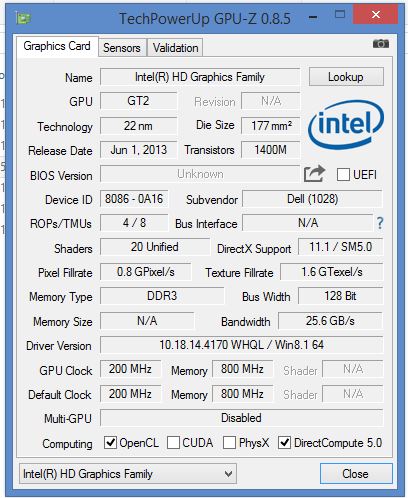The image size is (408, 498).
Task: Switch to the Sensors tab
Action: coord(122,48)
